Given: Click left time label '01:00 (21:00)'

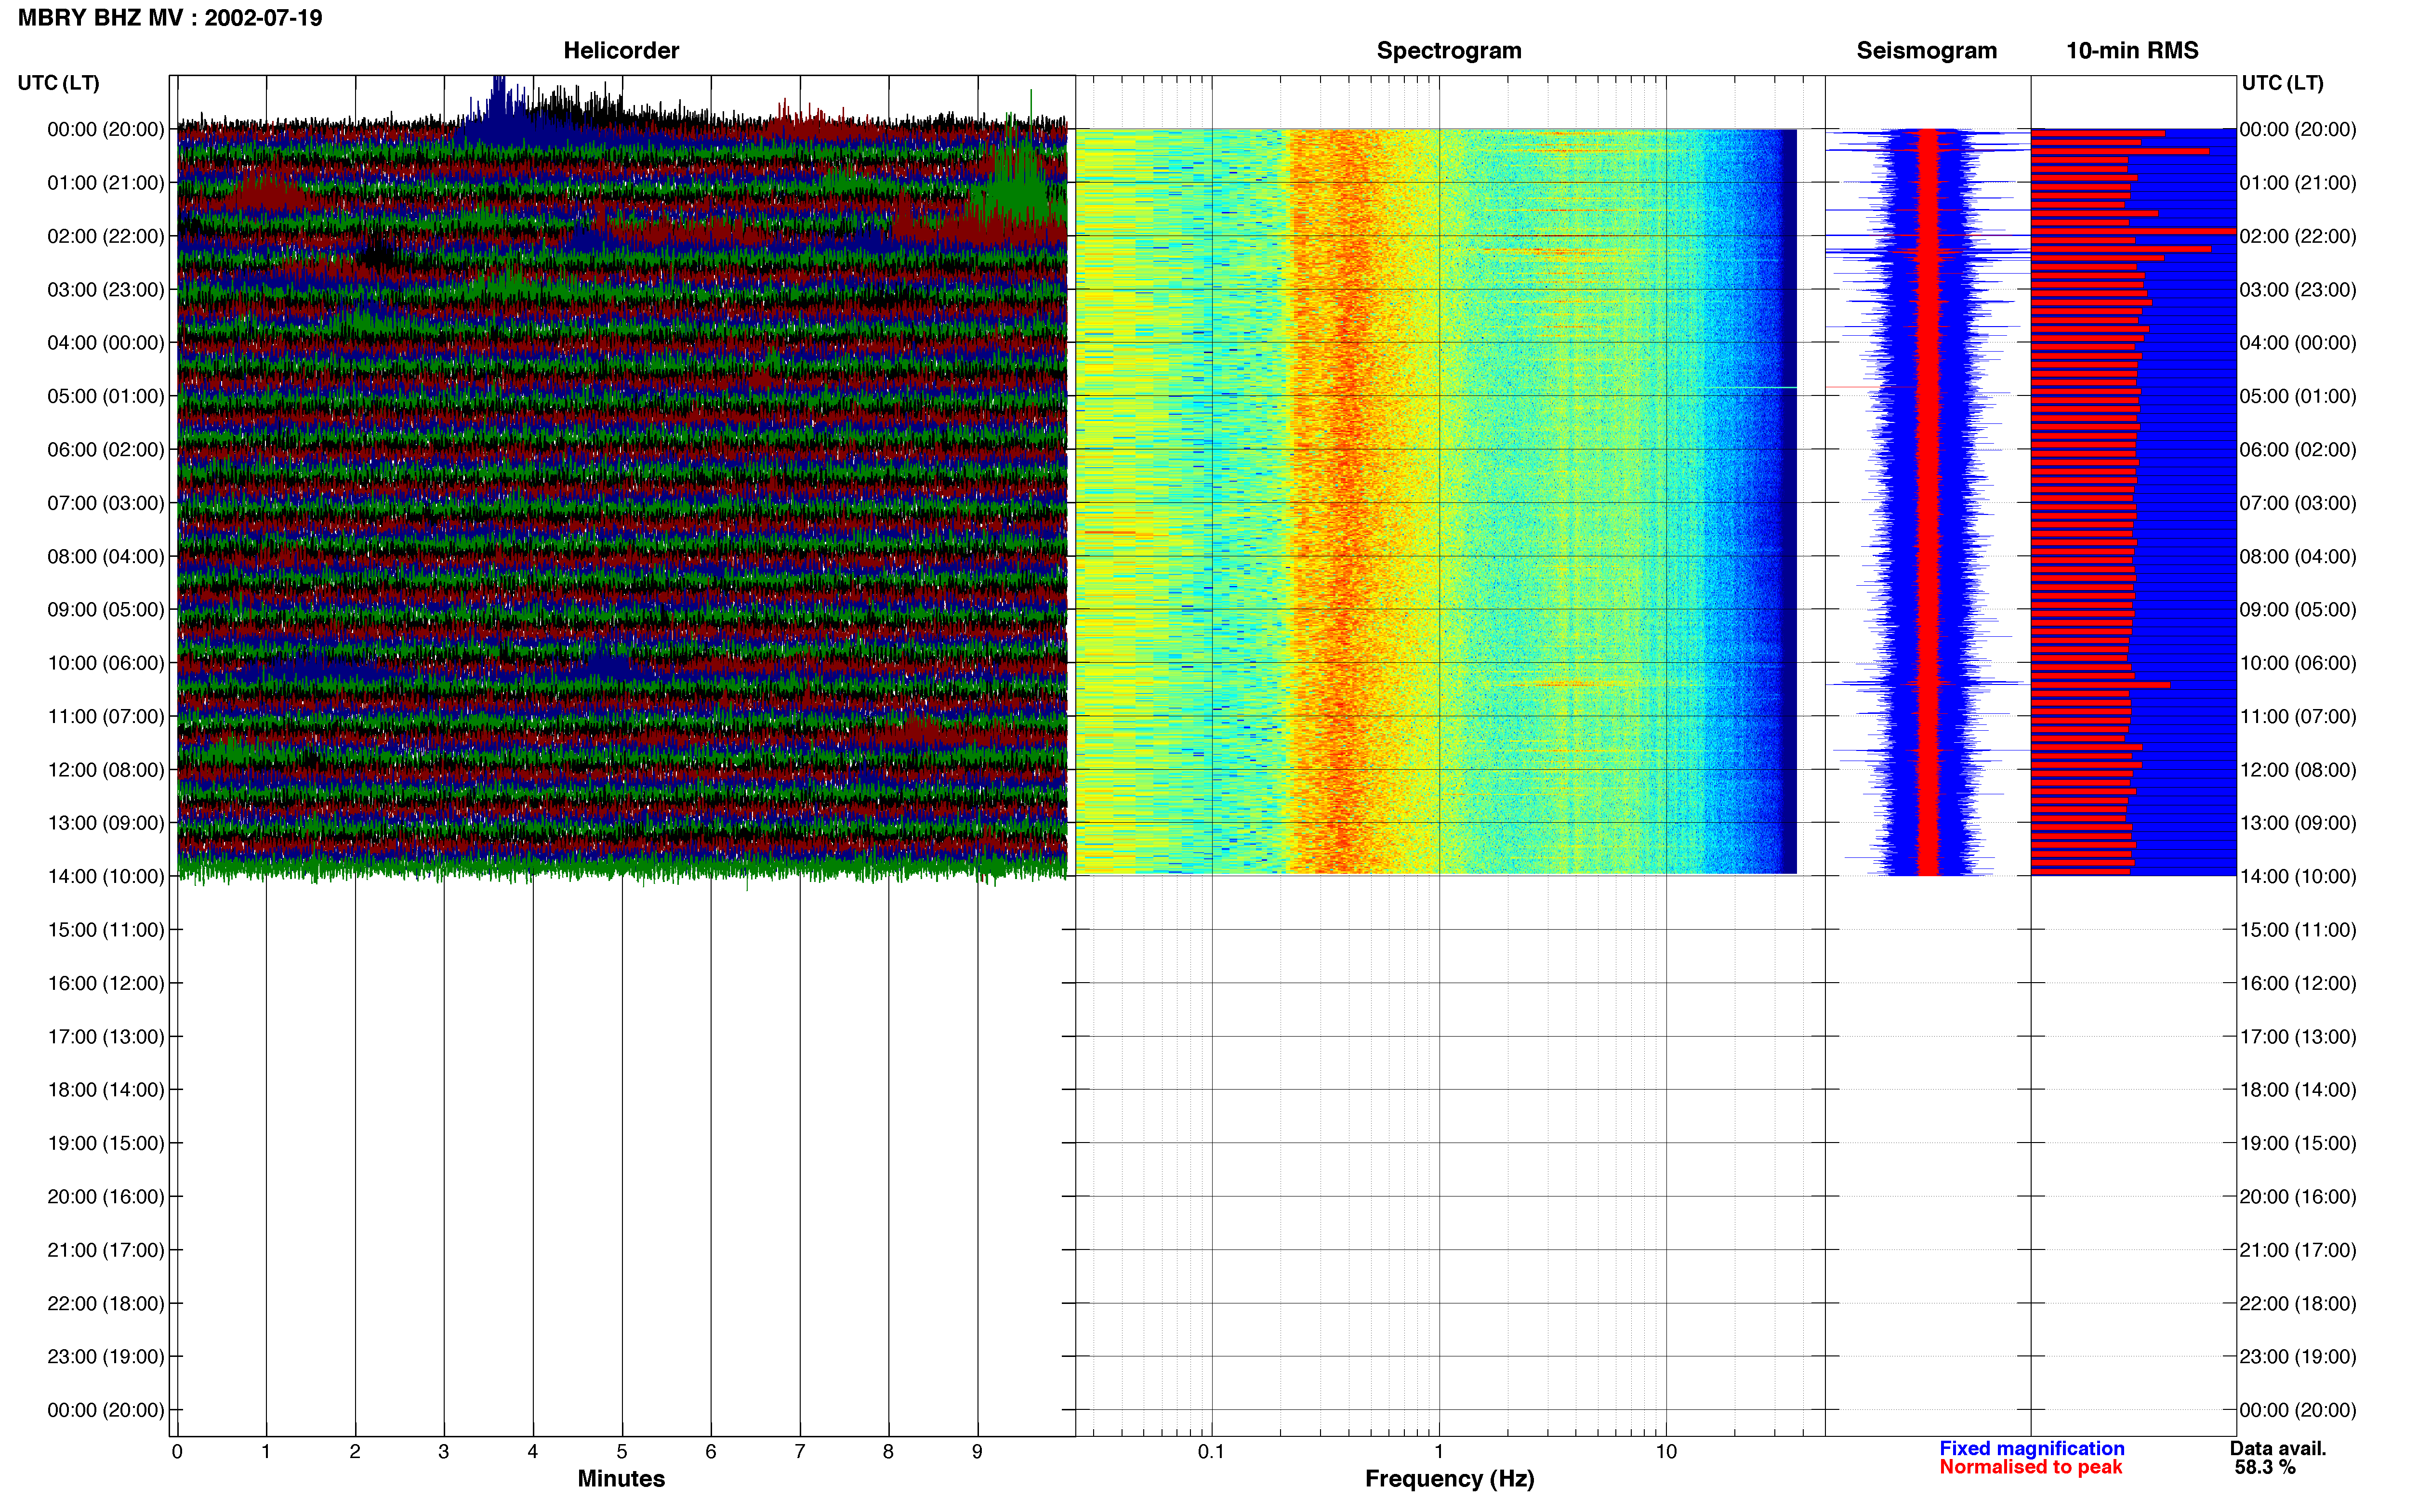Looking at the screenshot, I should [x=106, y=183].
